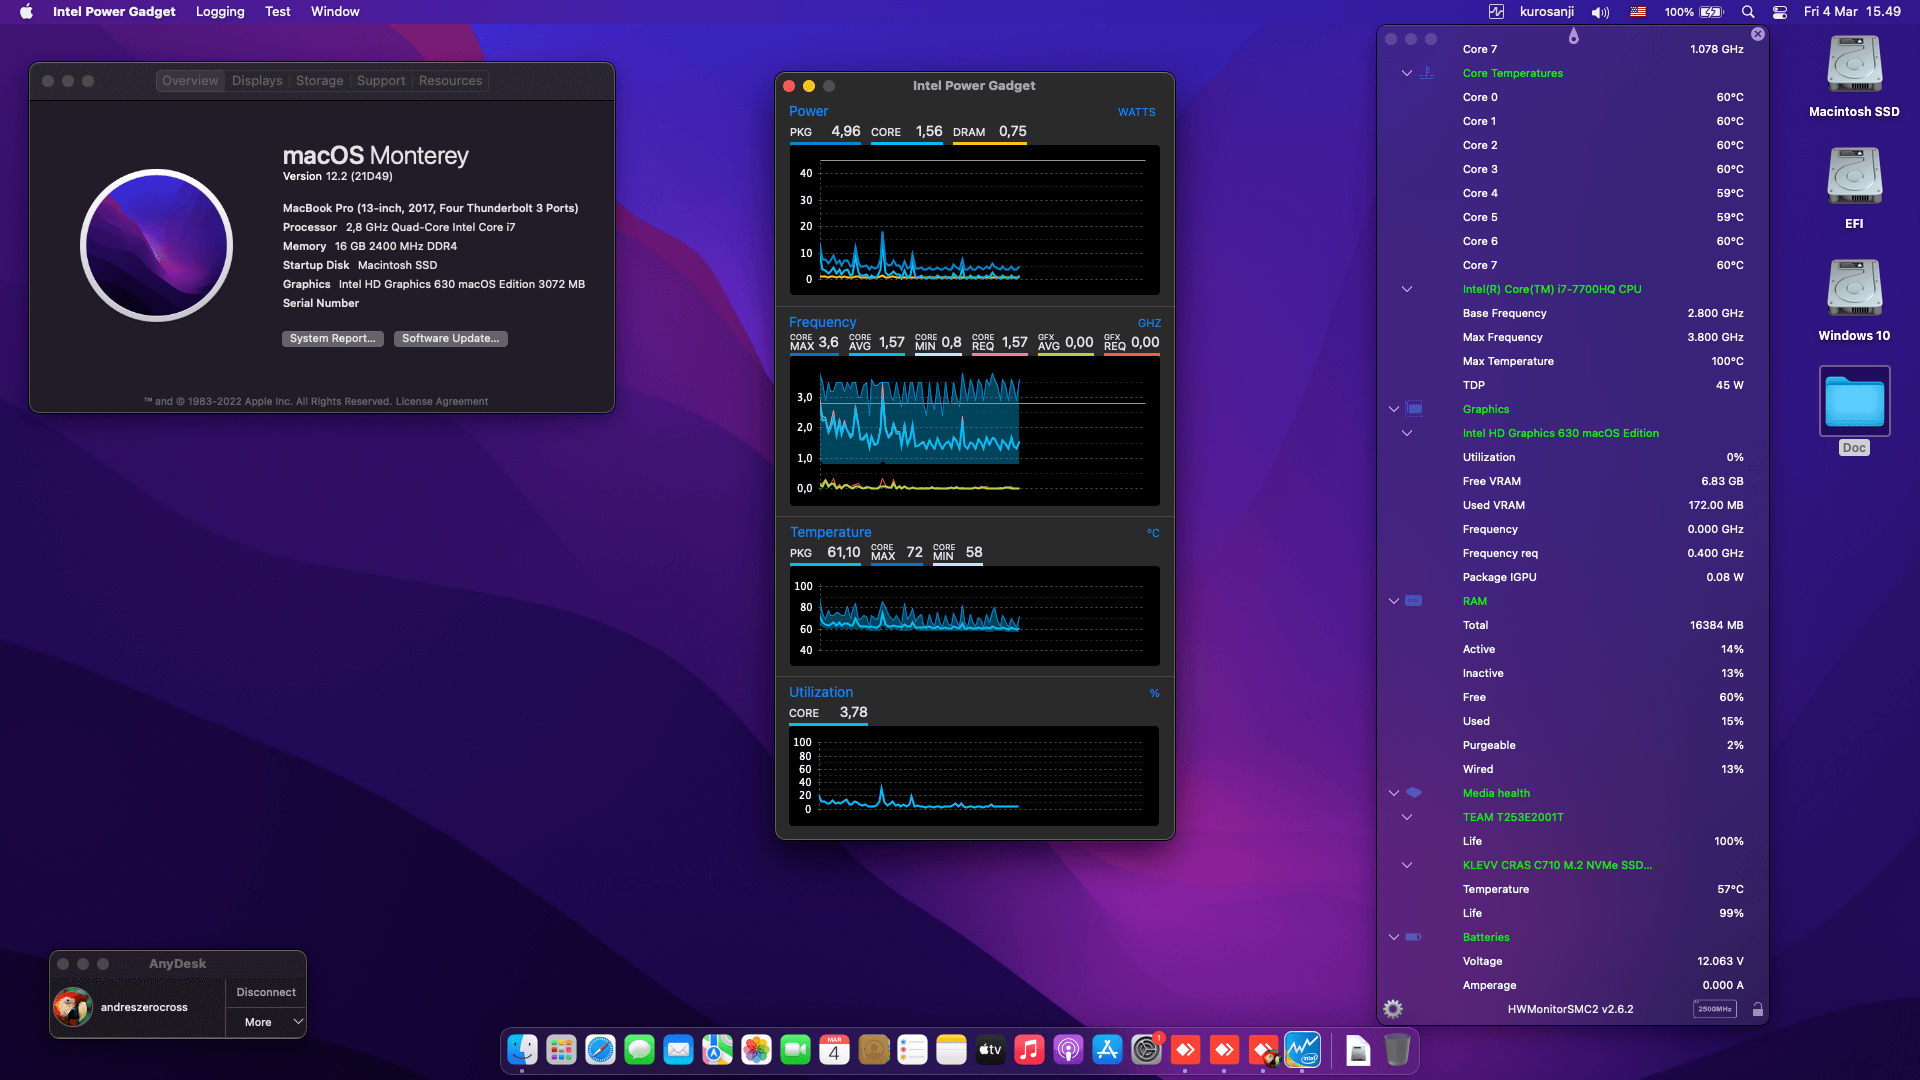1920x1080 pixels.
Task: Collapse the Core Temperatures section
Action: (1406, 73)
